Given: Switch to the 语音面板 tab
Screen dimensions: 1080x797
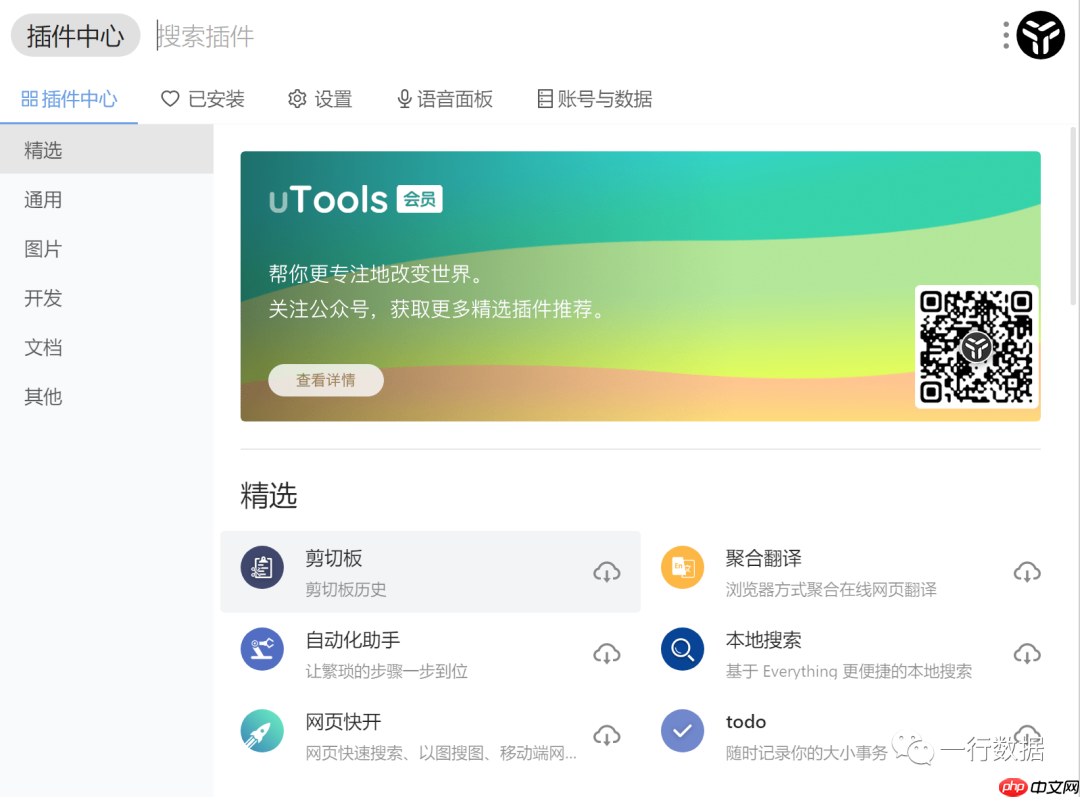Looking at the screenshot, I should (444, 99).
